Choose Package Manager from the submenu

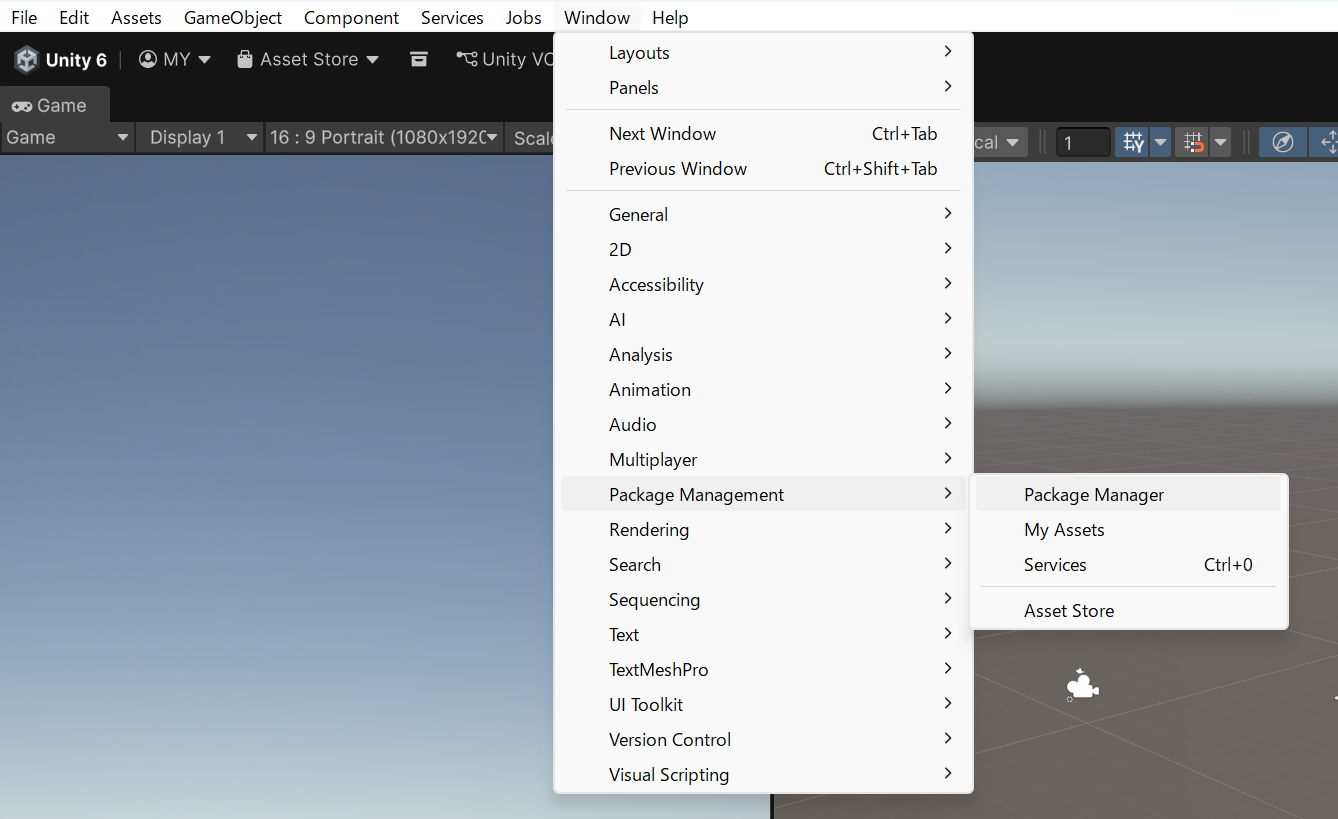1094,495
